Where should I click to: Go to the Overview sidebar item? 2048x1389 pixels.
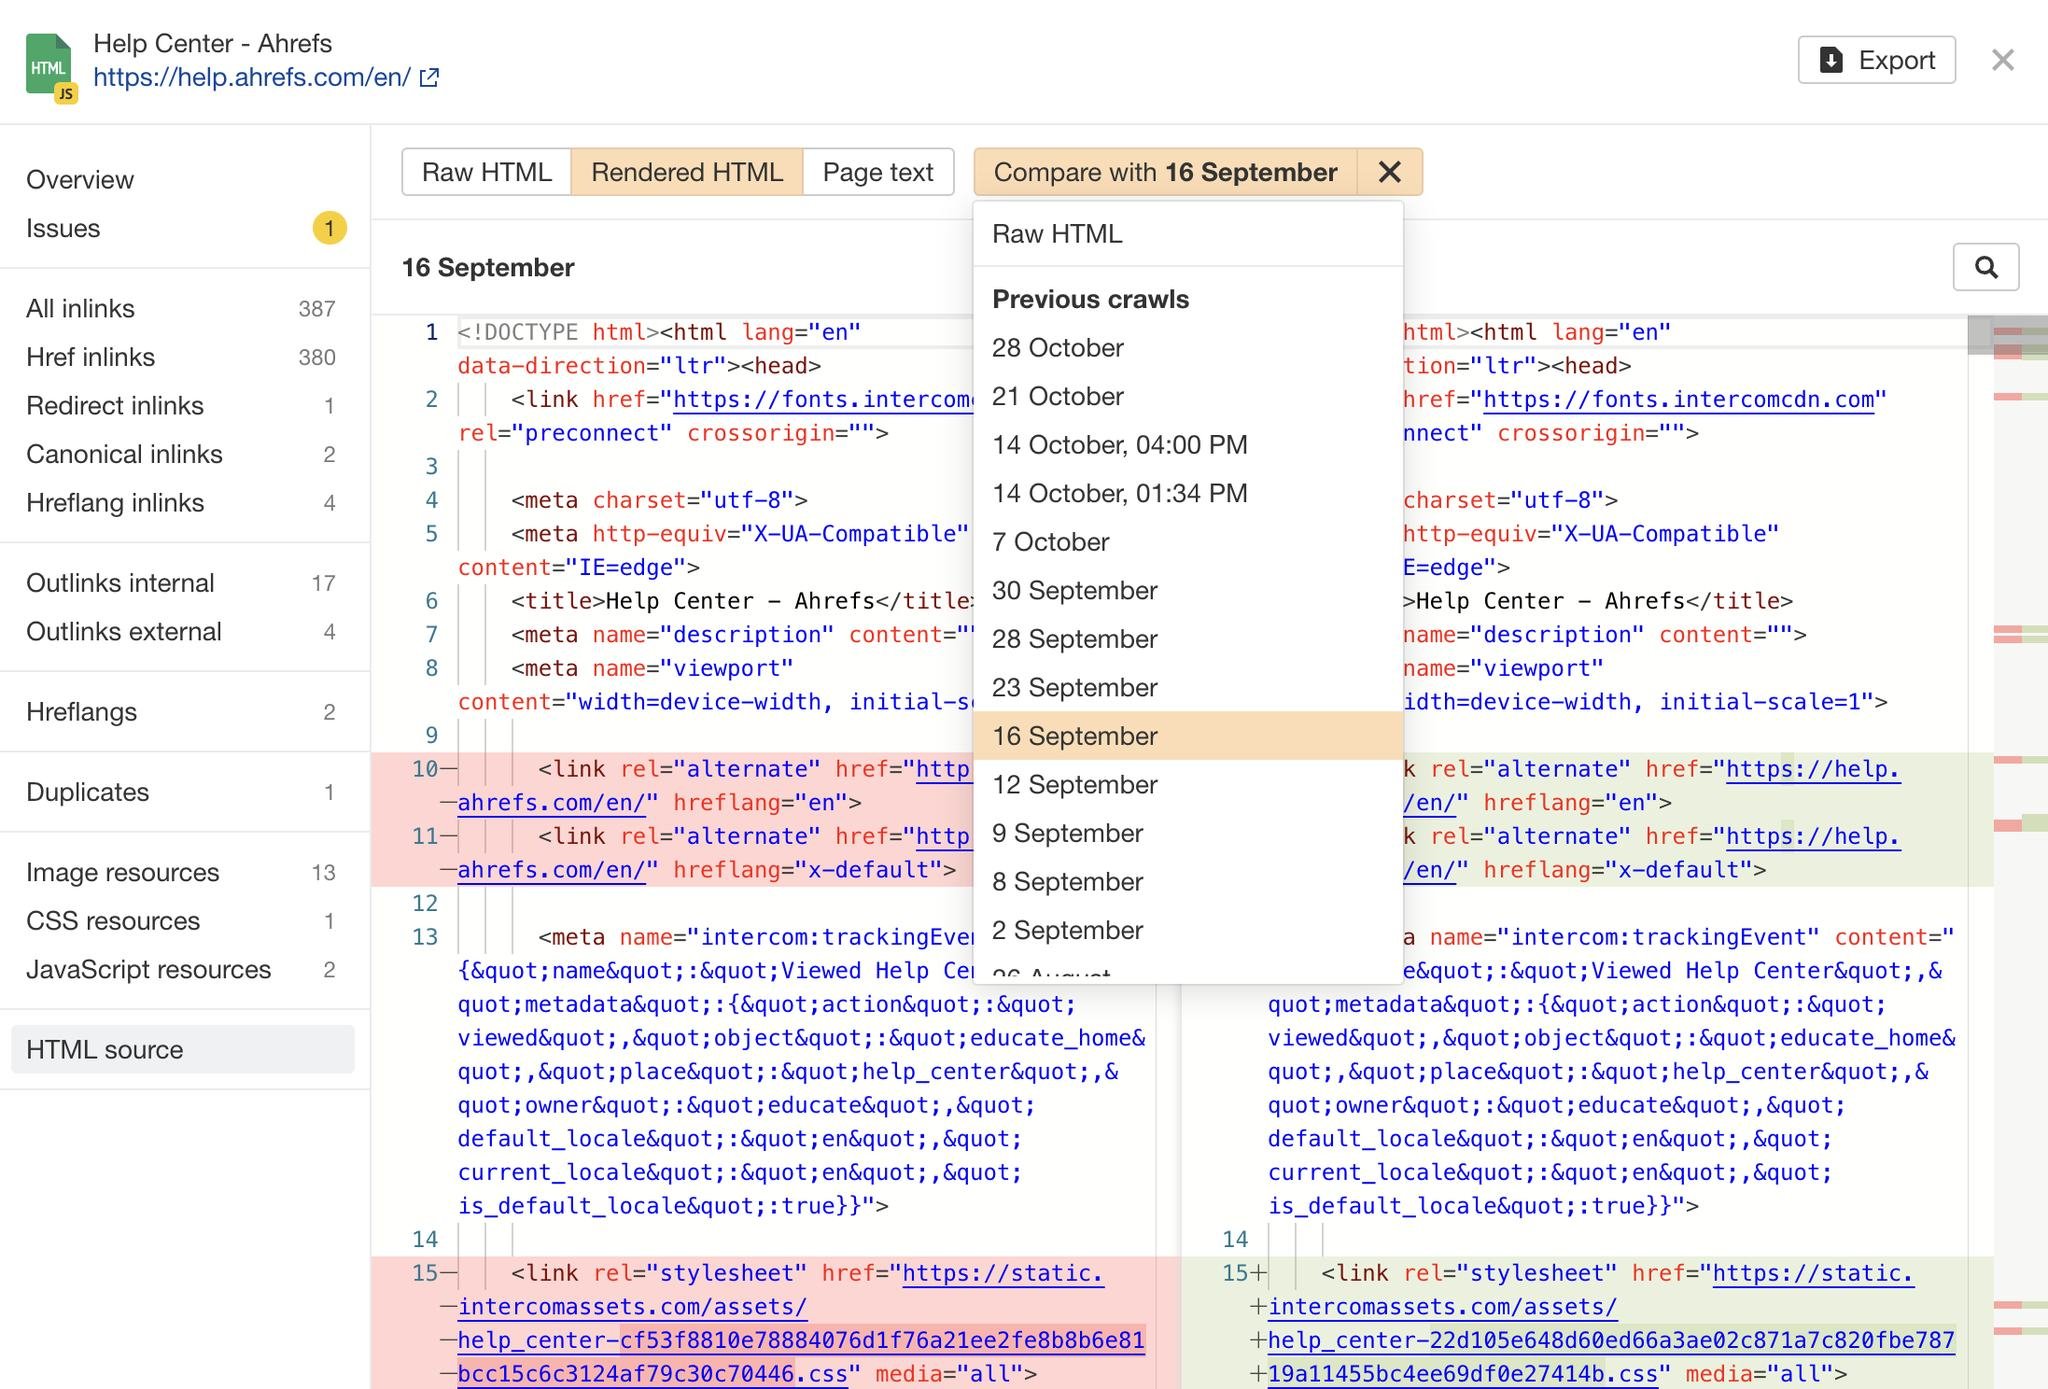tap(80, 180)
